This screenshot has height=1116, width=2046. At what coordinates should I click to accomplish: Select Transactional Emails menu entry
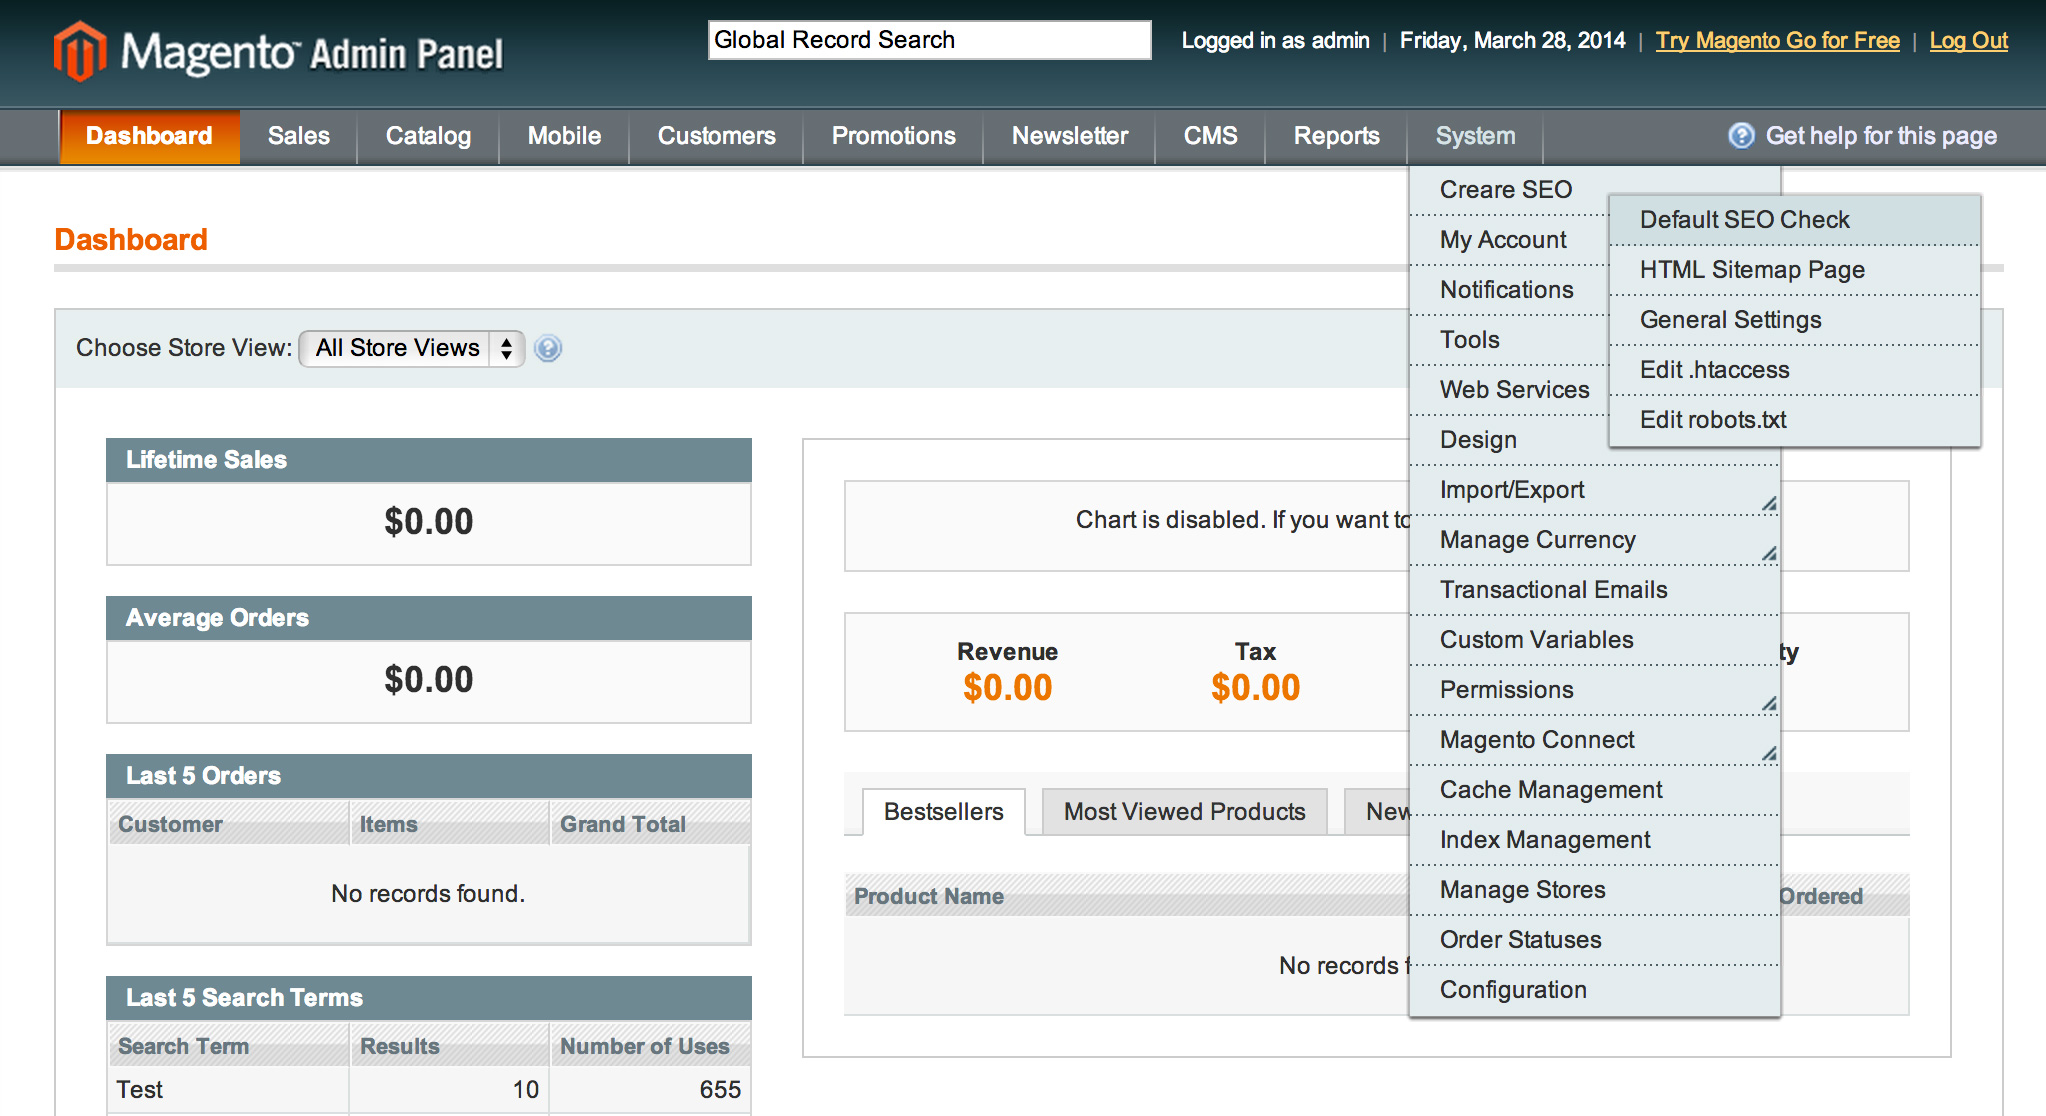click(1594, 590)
